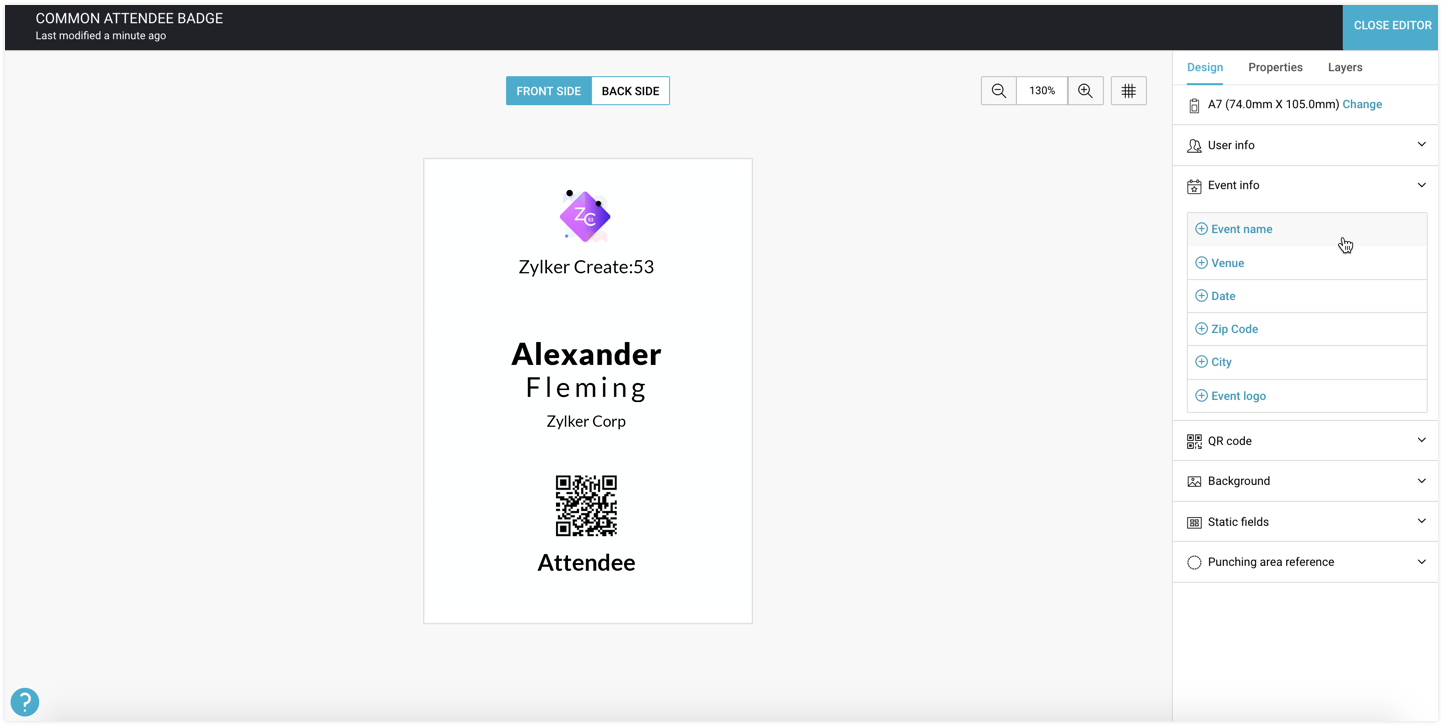Screen dimensions: 1443x726
Task: Switch to the Front Side view
Action: click(x=548, y=91)
